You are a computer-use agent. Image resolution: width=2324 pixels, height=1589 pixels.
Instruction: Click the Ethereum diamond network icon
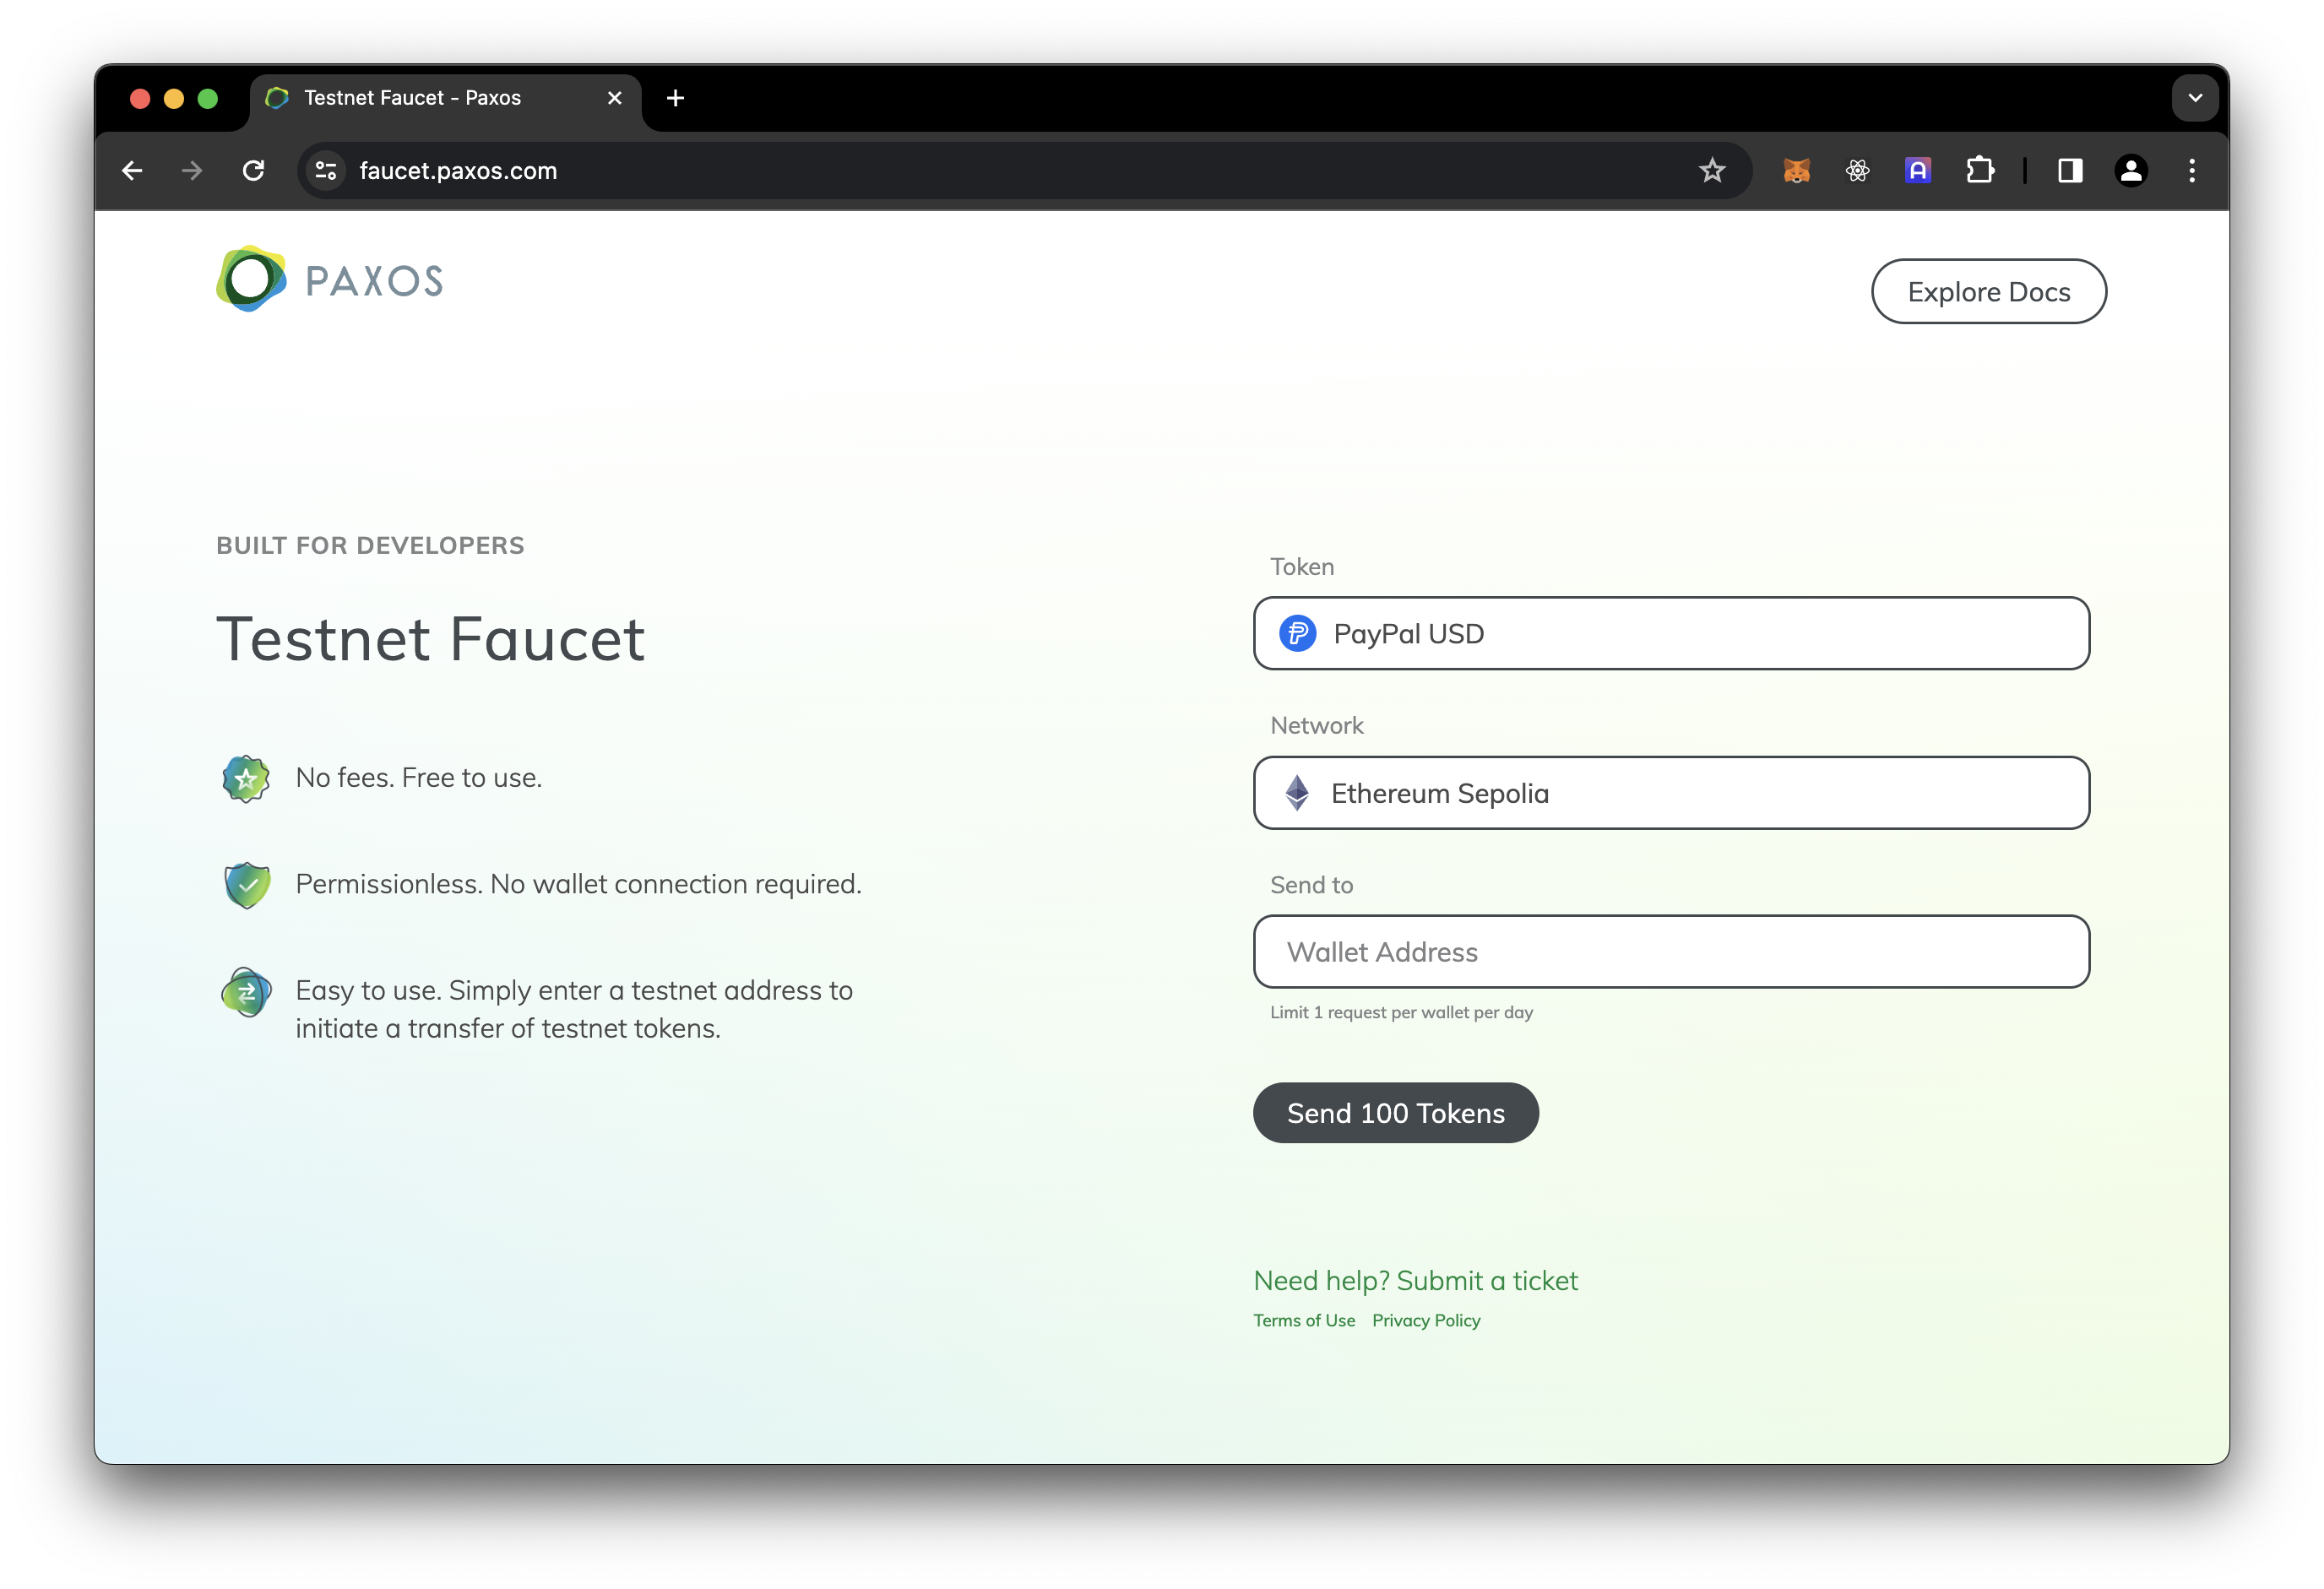pos(1297,793)
